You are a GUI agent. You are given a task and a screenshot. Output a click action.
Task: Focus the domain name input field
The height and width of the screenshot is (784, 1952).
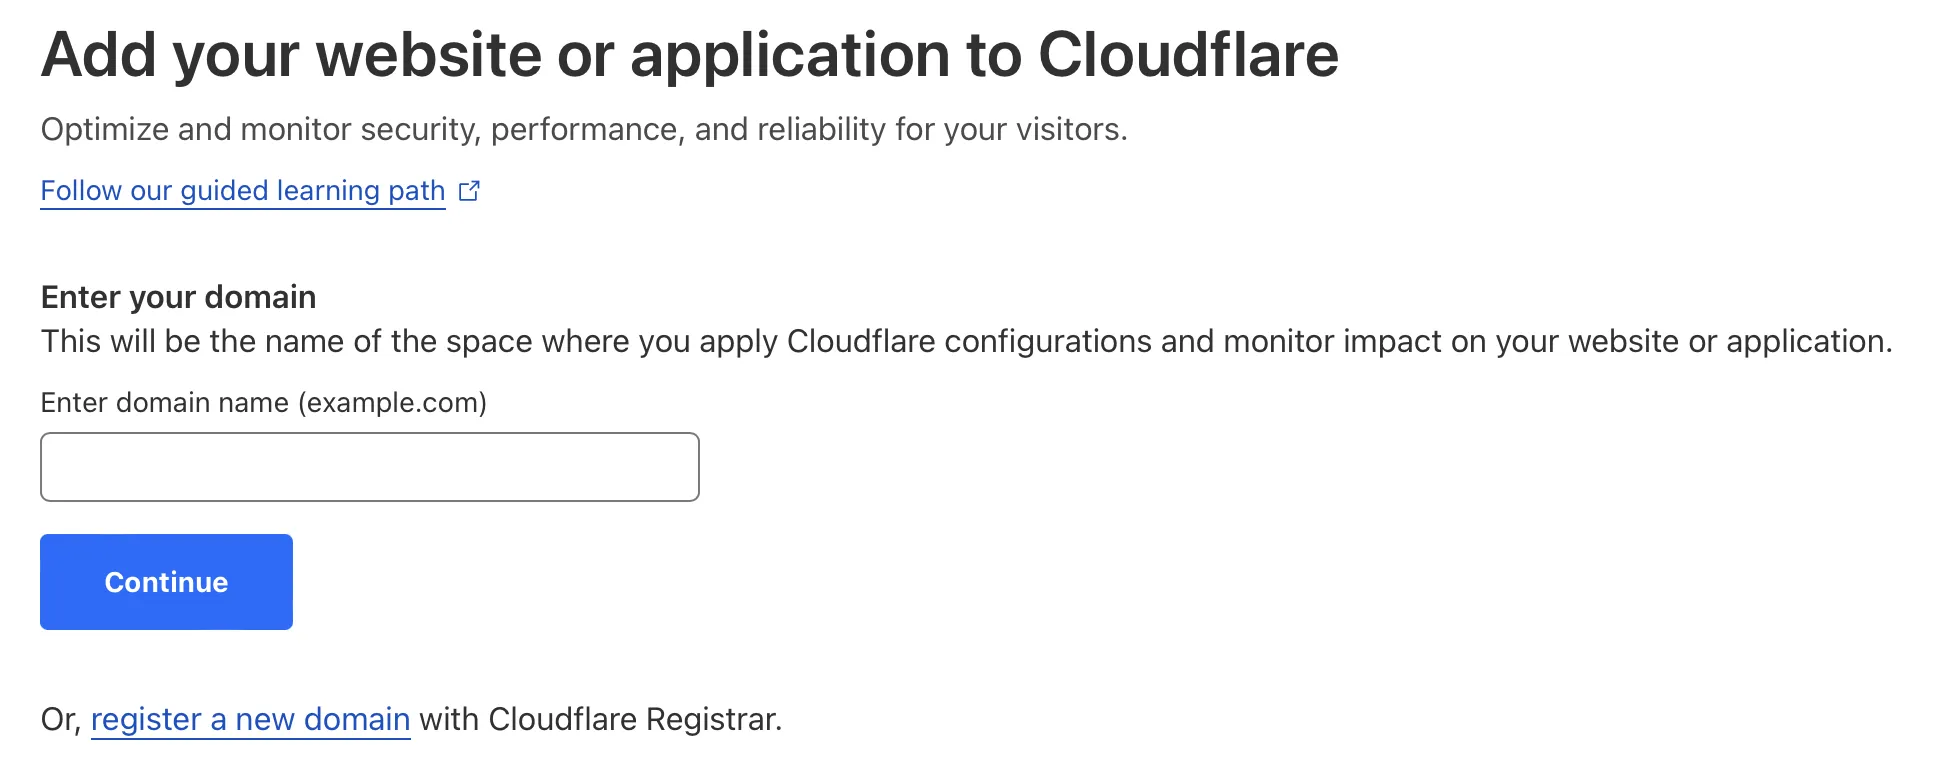(369, 467)
